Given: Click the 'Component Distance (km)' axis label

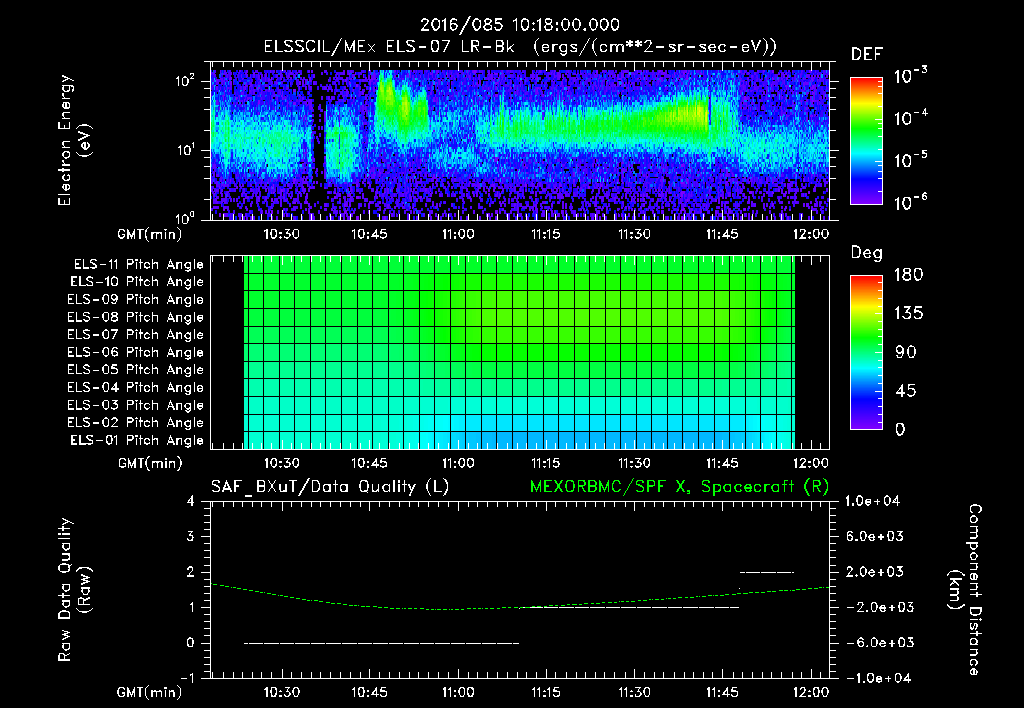Looking at the screenshot, I should [x=965, y=589].
